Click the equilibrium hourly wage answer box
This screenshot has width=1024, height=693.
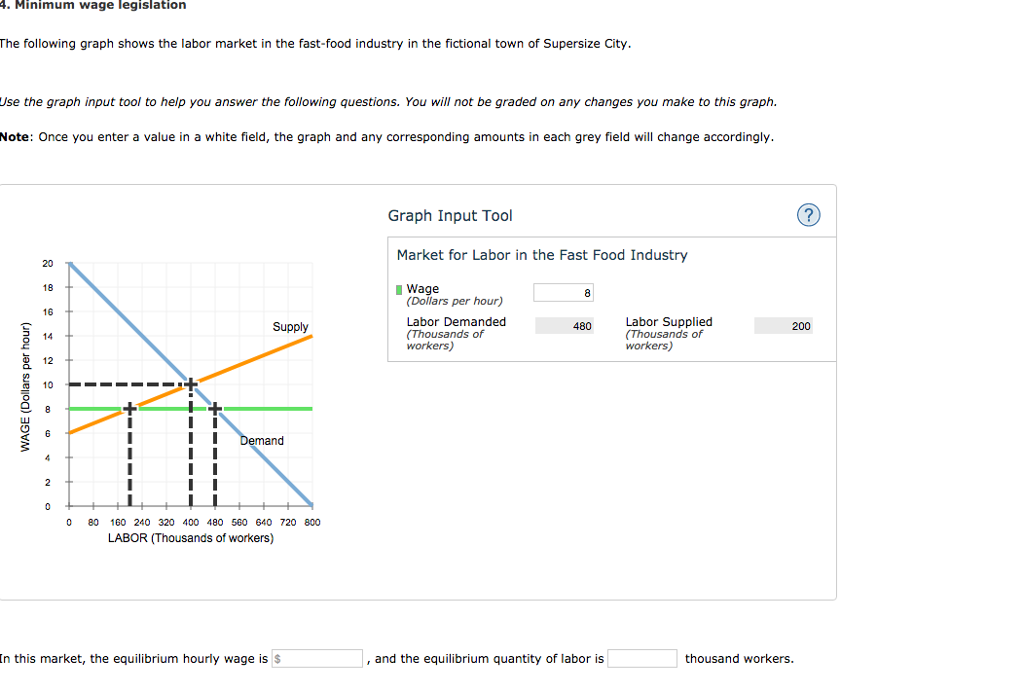[317, 658]
